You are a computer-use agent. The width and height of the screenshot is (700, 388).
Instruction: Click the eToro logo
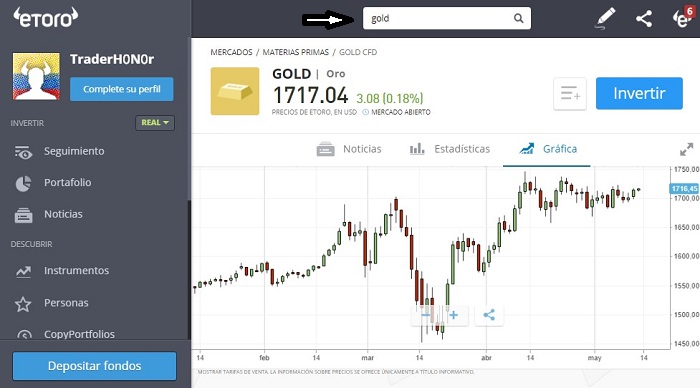coord(46,18)
